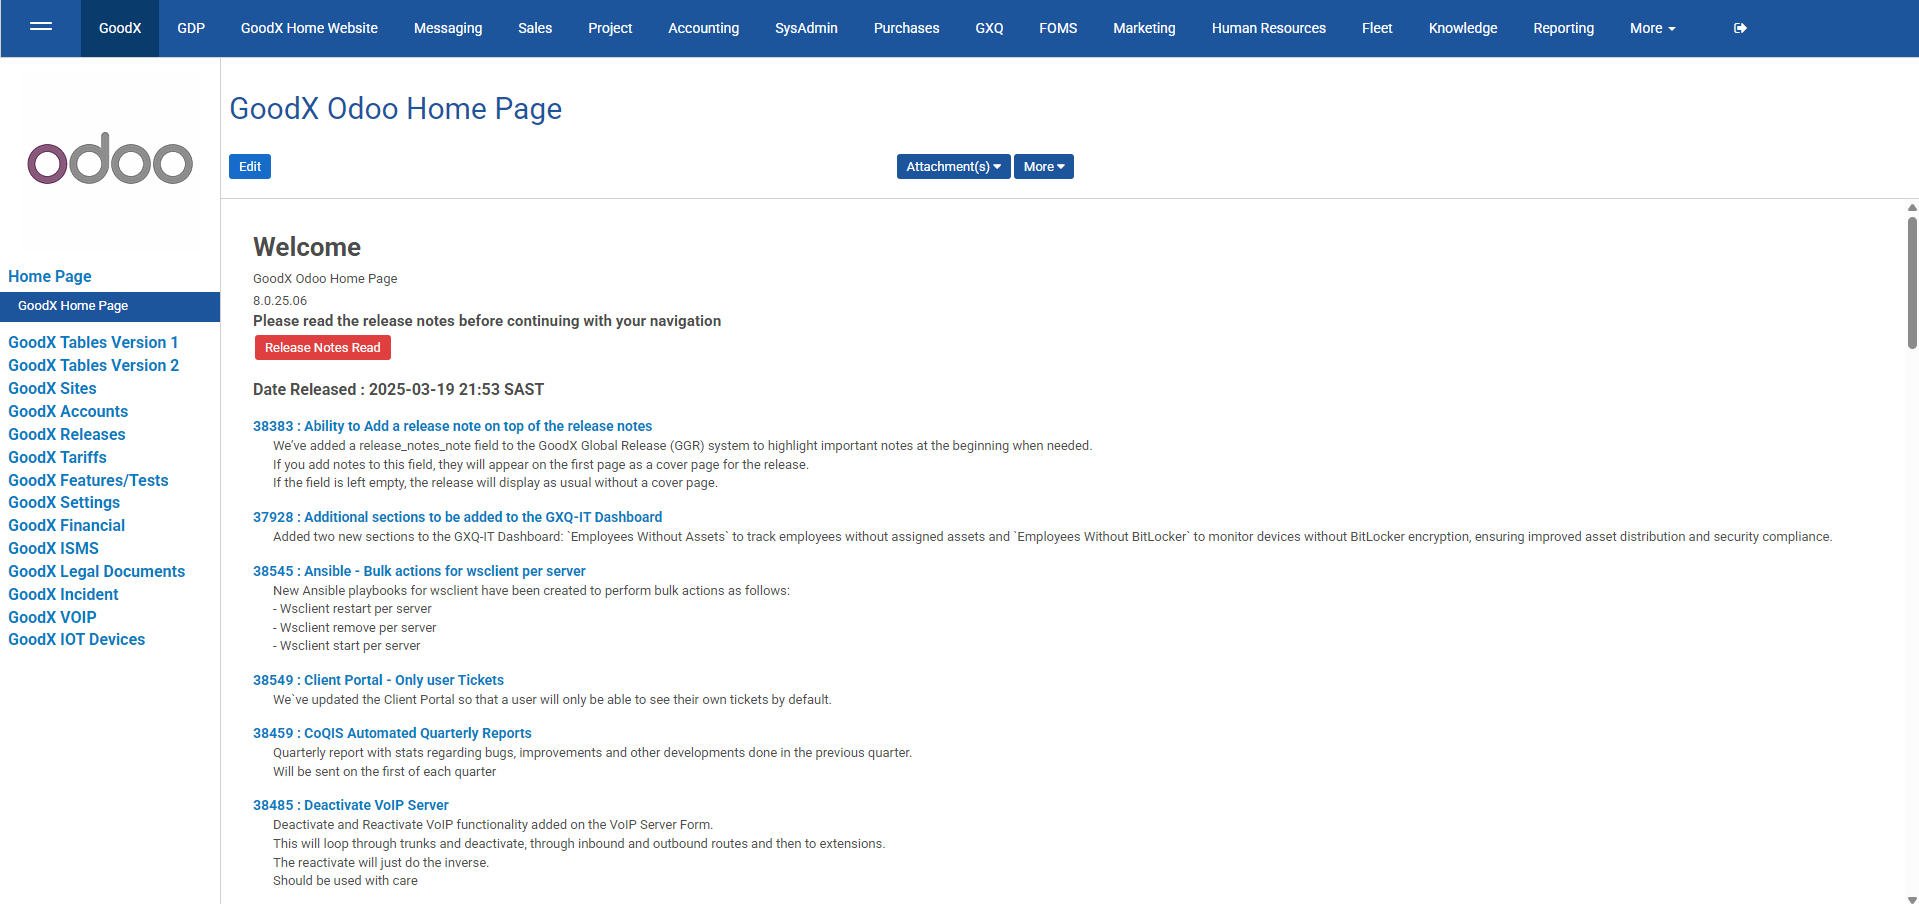
Task: Open the Sales menu
Action: tap(535, 28)
